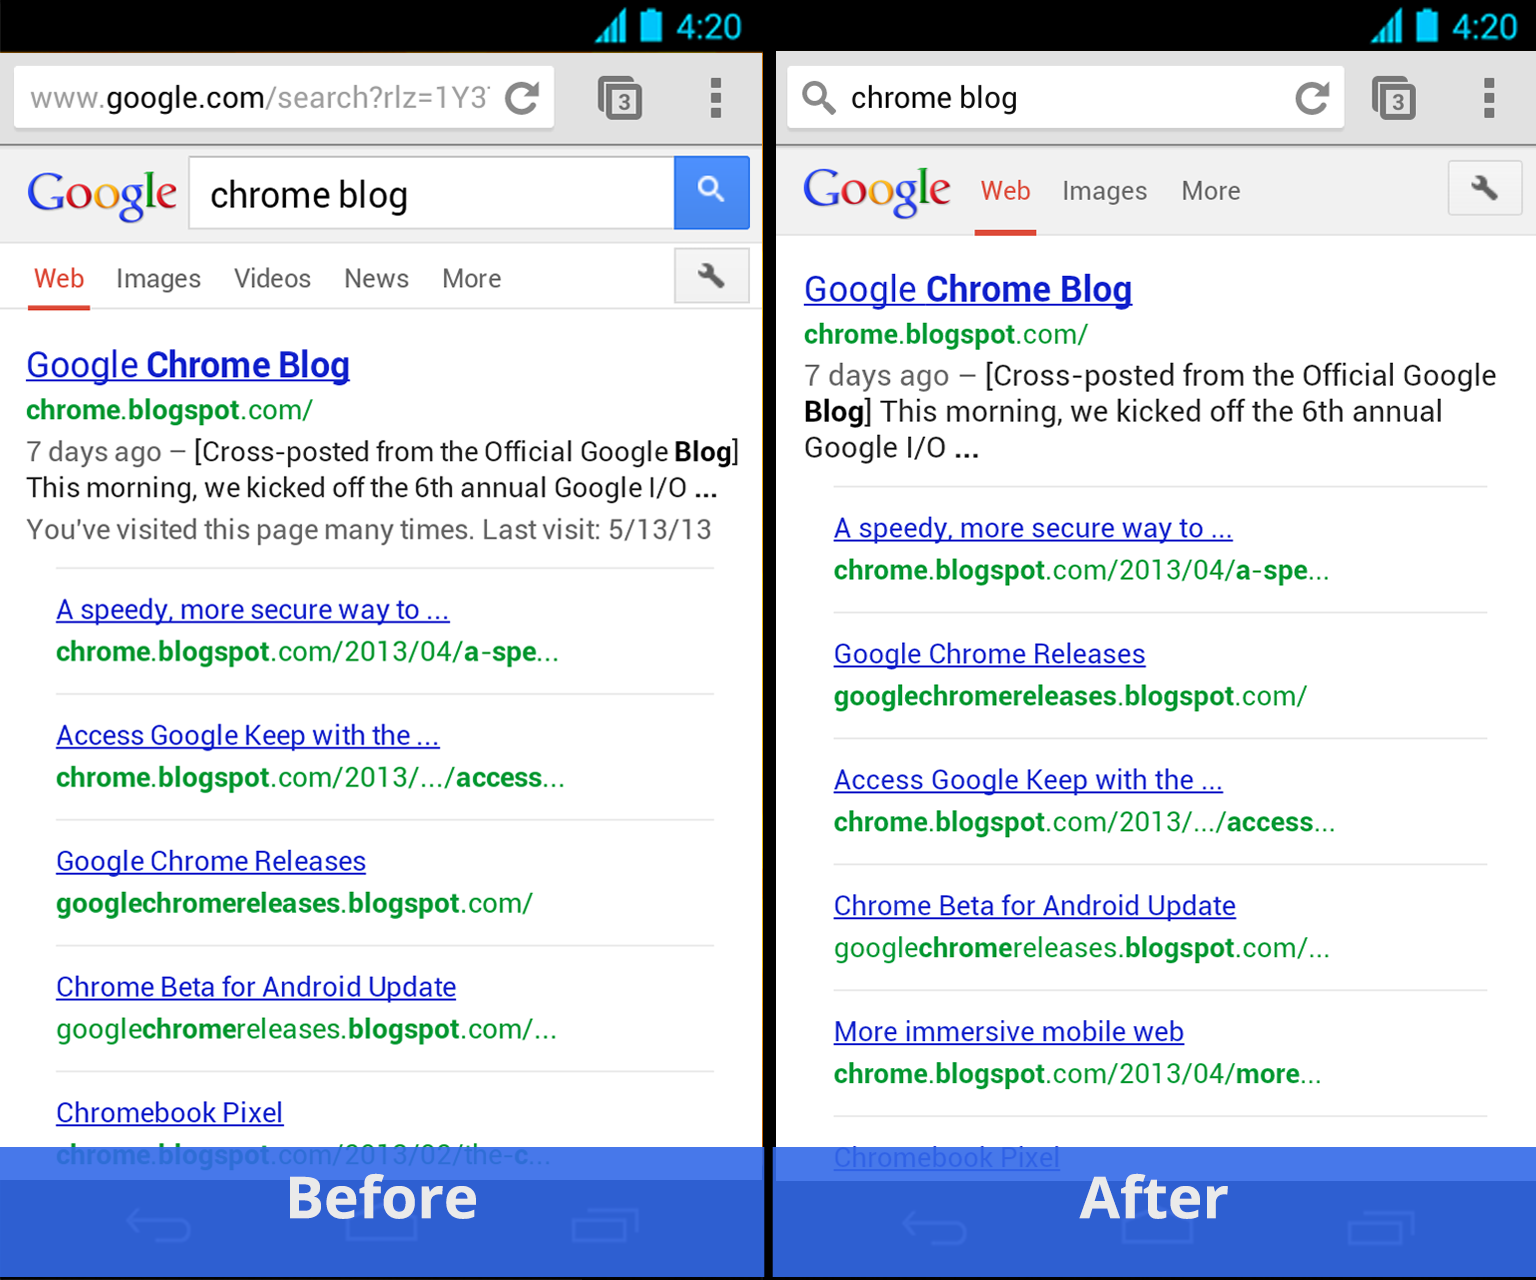Reload page in the After browser
Image resolution: width=1536 pixels, height=1280 pixels.
(1312, 98)
